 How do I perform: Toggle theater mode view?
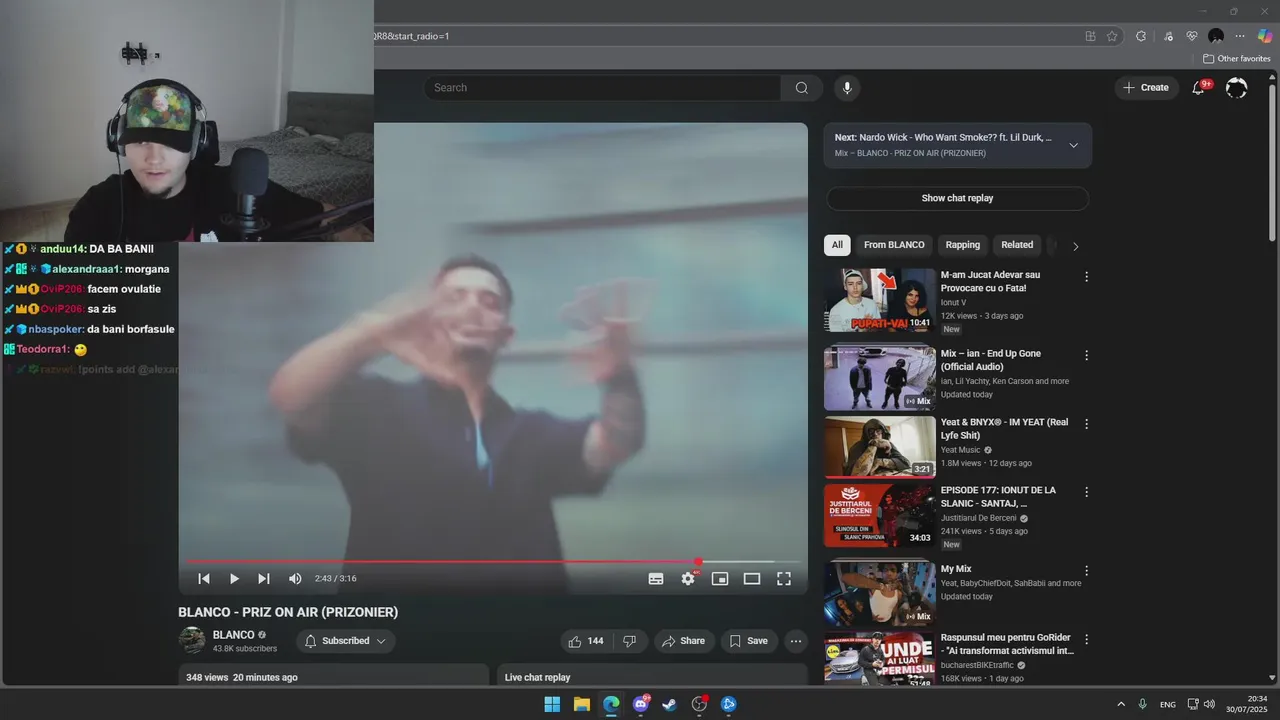coord(752,578)
